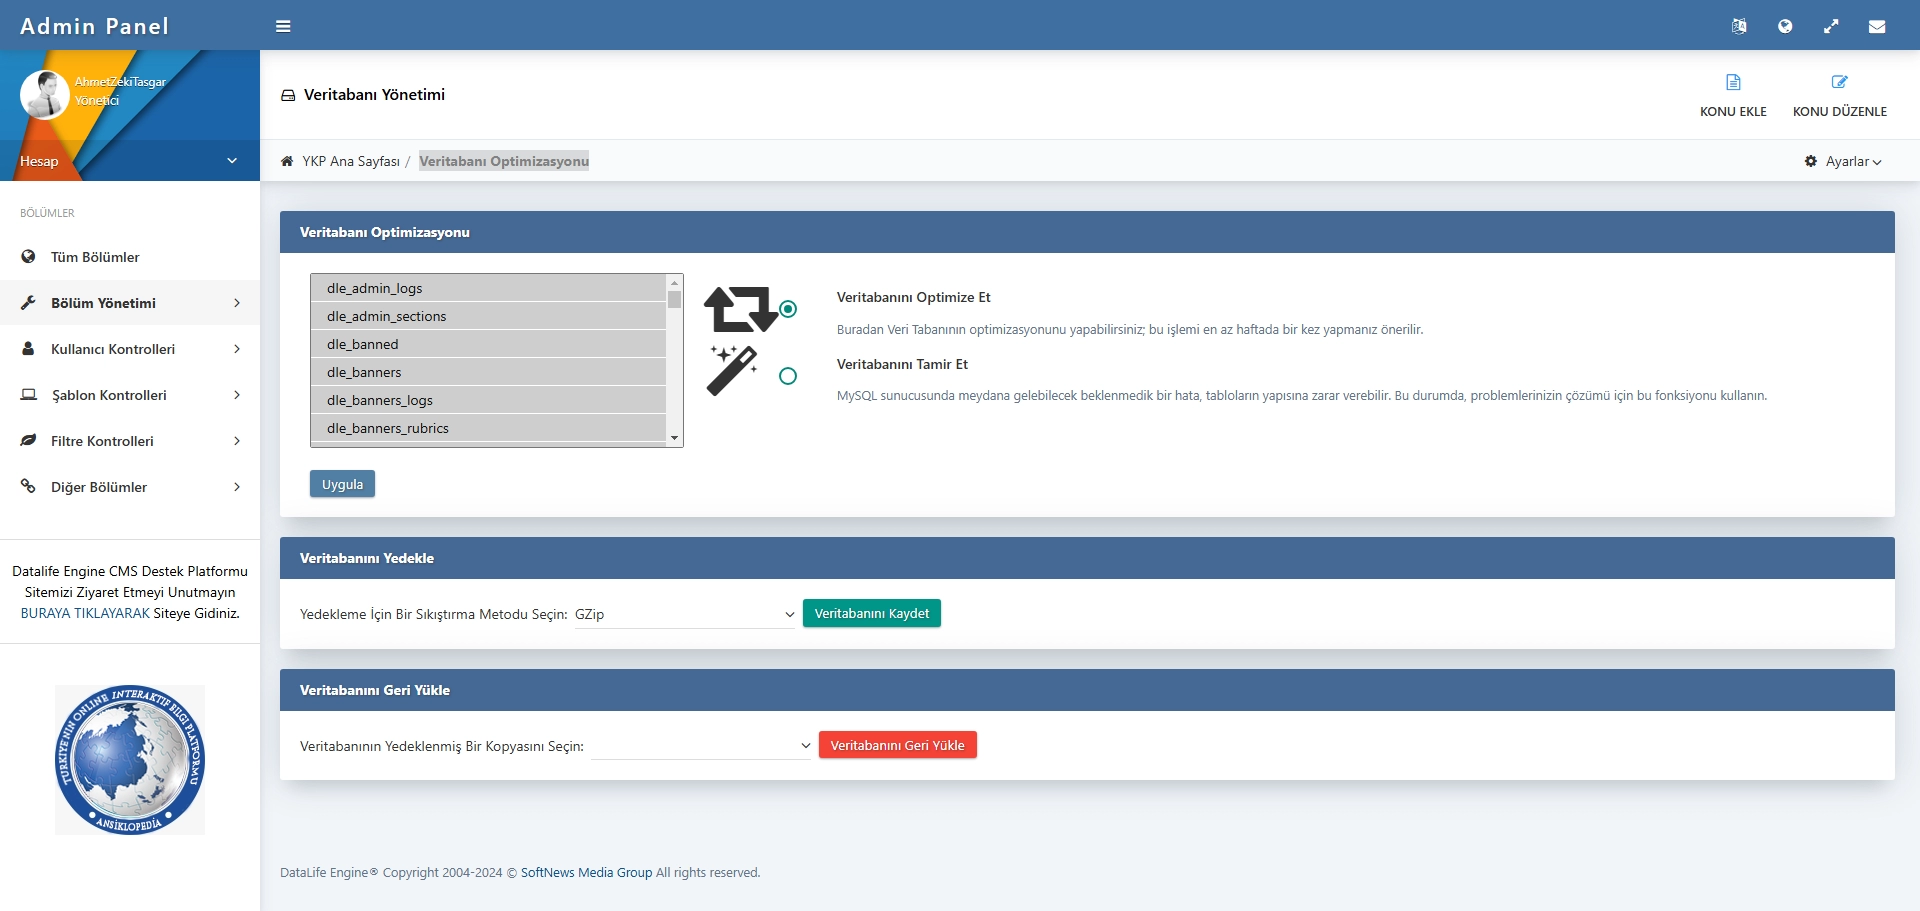Select the Veritabanını Optimize Et radio button
The width and height of the screenshot is (1920, 911).
coord(788,309)
